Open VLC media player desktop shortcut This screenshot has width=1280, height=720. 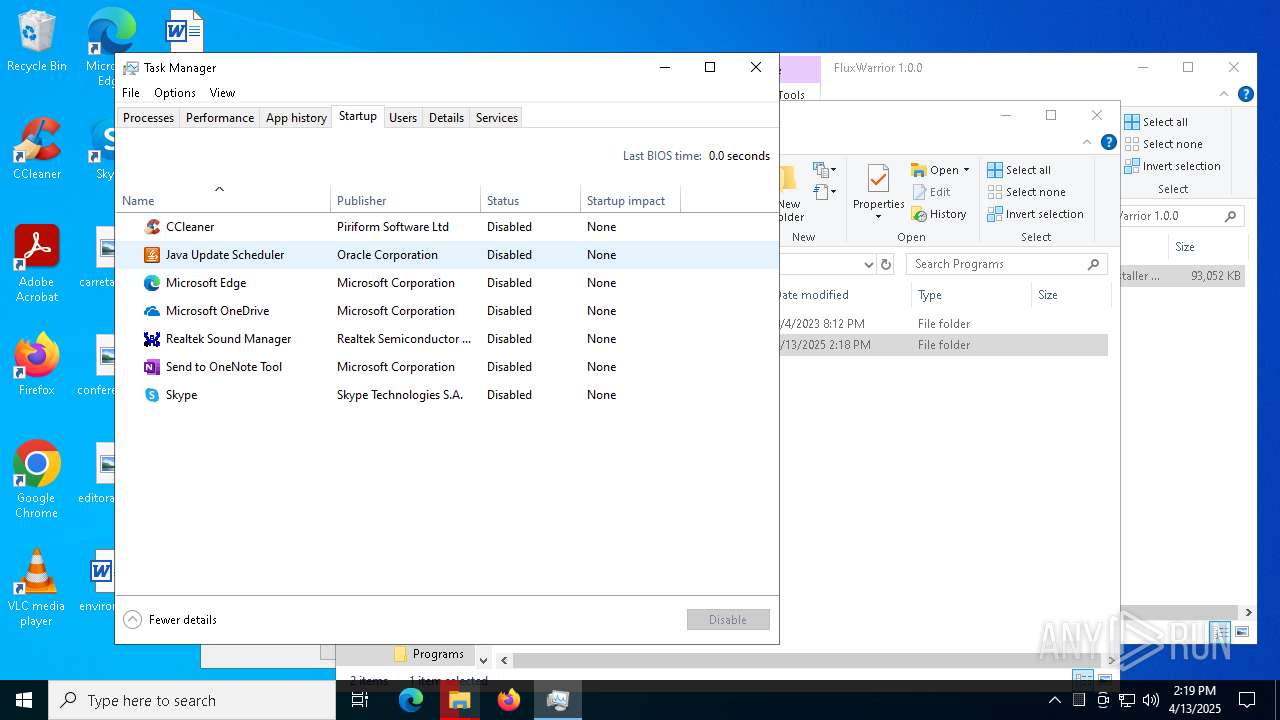(37, 588)
